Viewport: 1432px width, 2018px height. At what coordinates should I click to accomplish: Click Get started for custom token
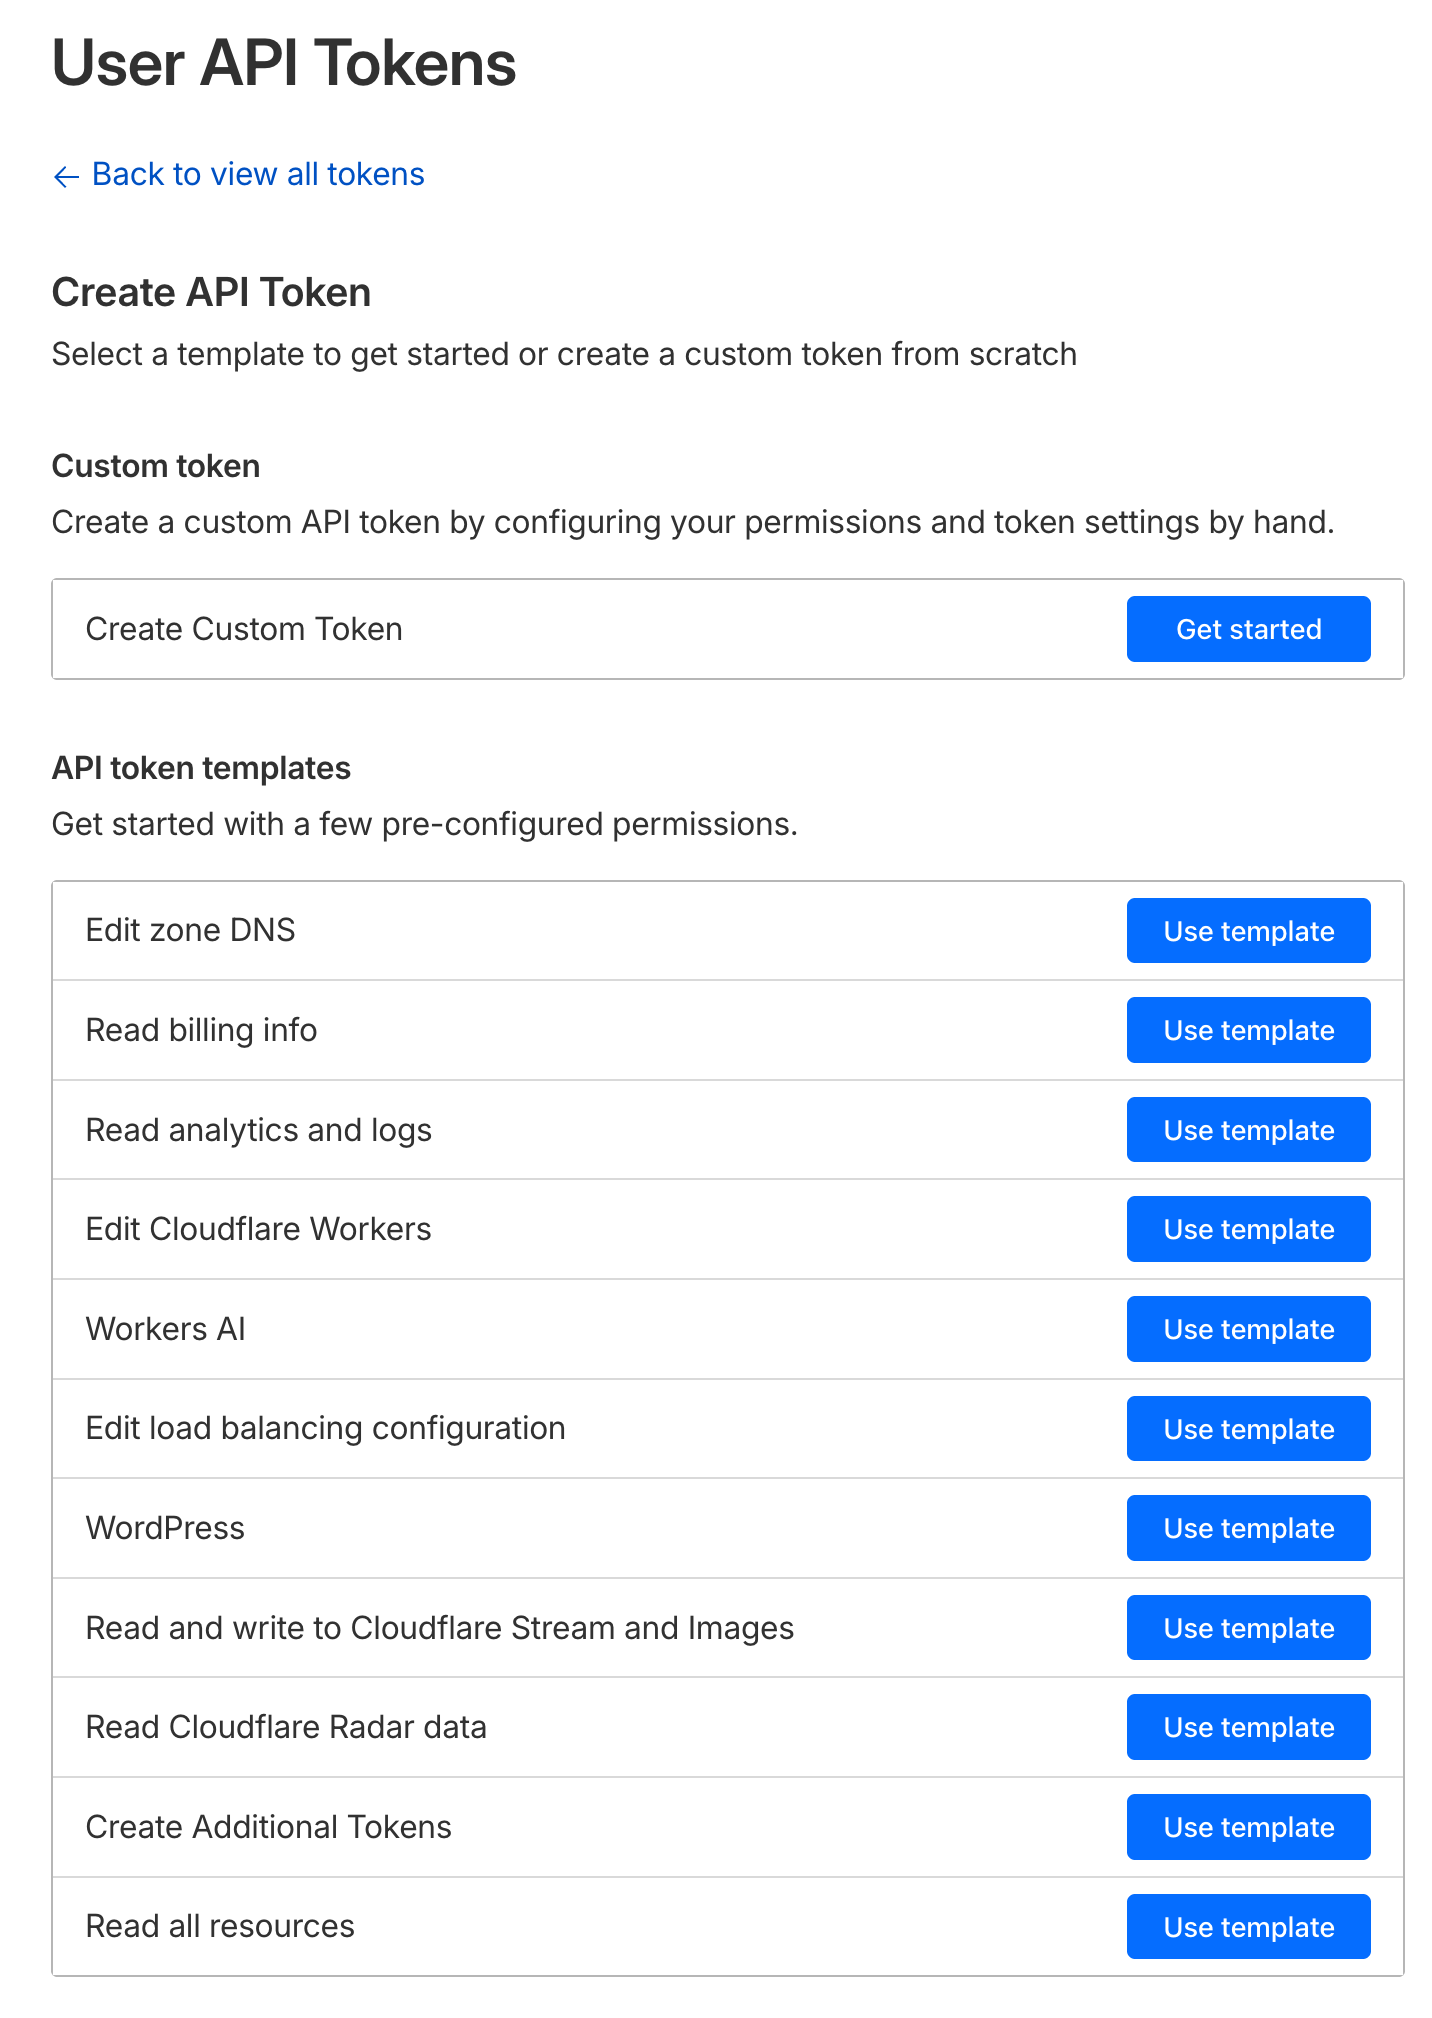tap(1248, 629)
